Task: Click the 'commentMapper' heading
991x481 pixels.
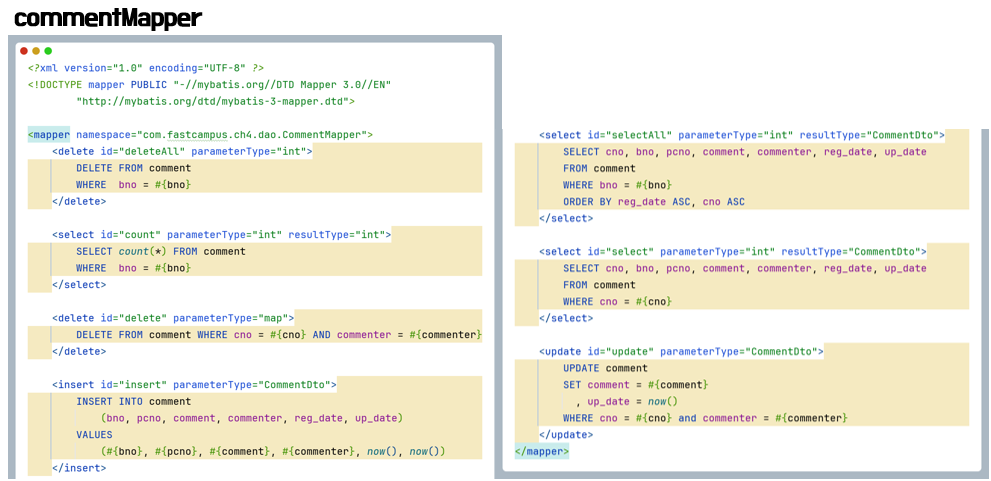Action: tap(108, 18)
